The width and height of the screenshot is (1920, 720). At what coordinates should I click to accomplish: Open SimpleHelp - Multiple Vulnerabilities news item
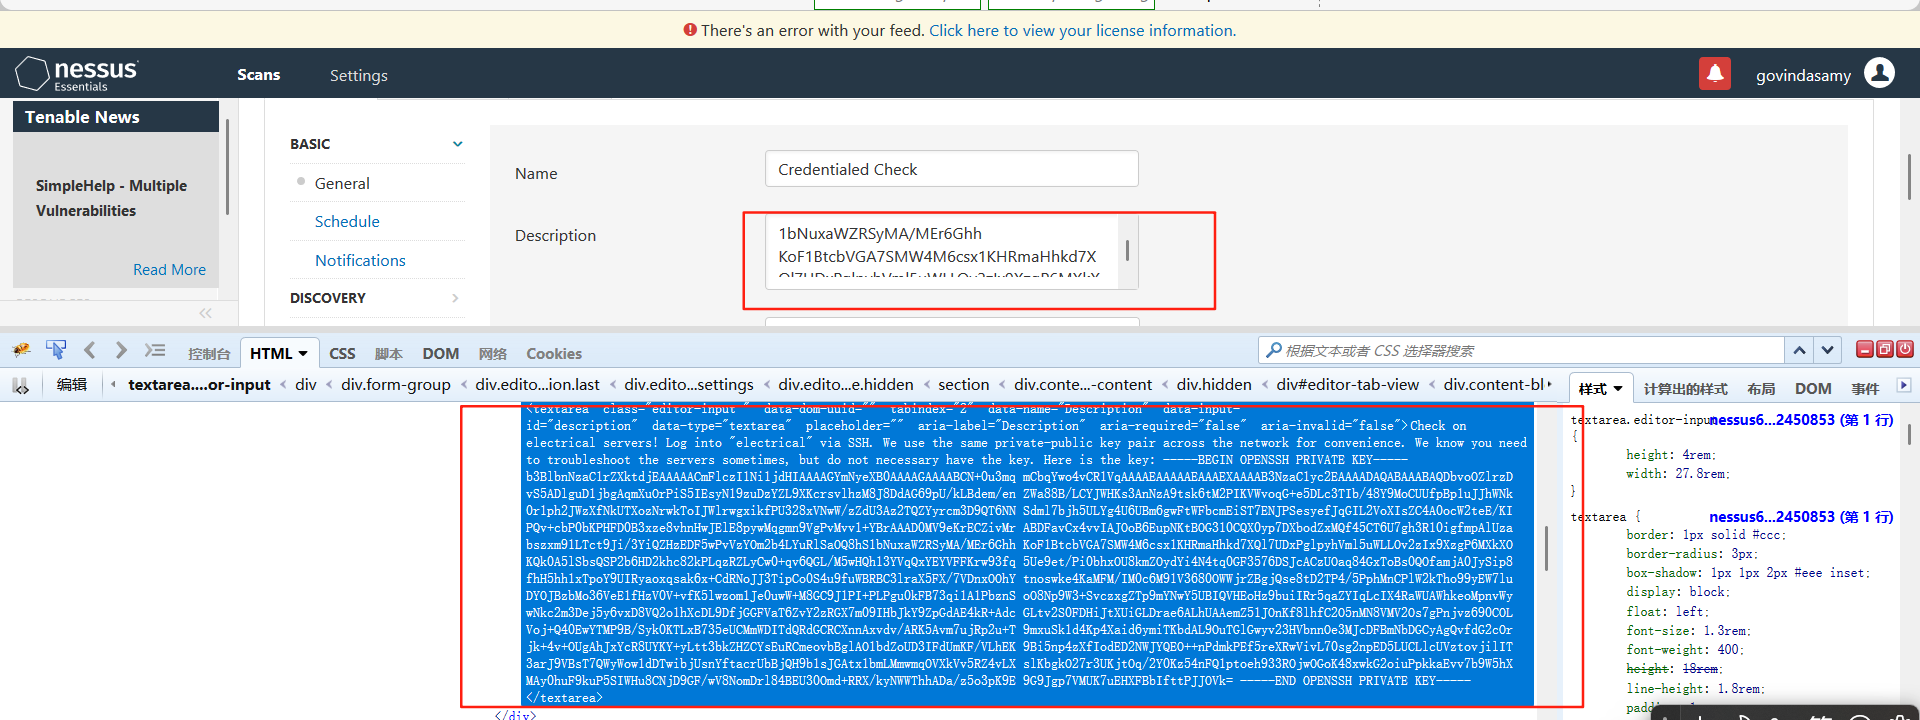tap(111, 198)
